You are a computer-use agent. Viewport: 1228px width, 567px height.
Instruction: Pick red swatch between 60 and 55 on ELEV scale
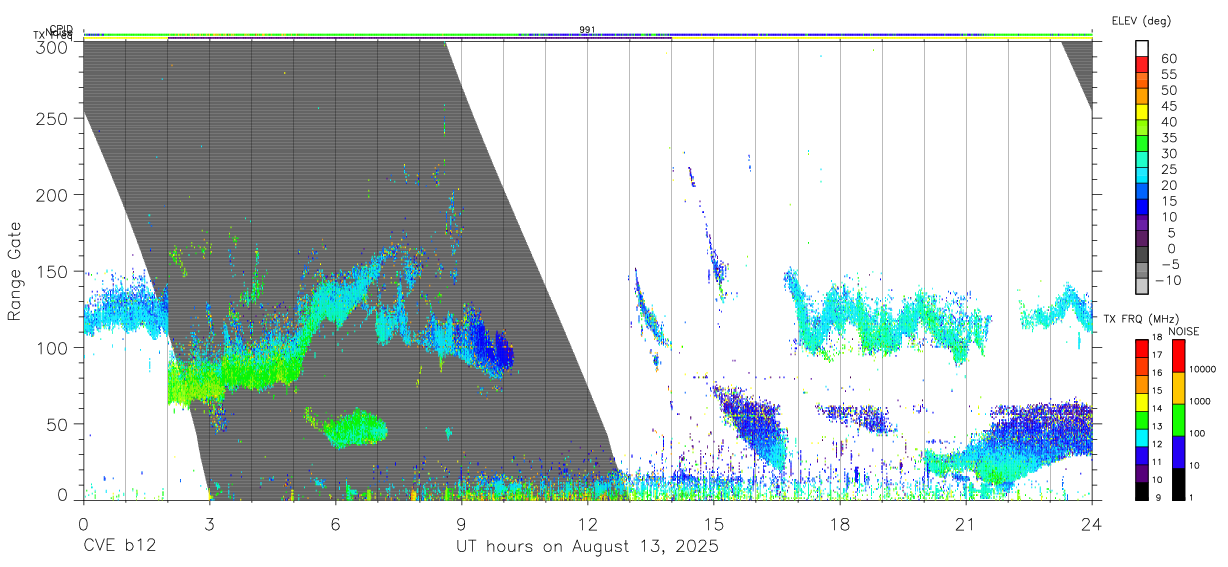click(1143, 65)
